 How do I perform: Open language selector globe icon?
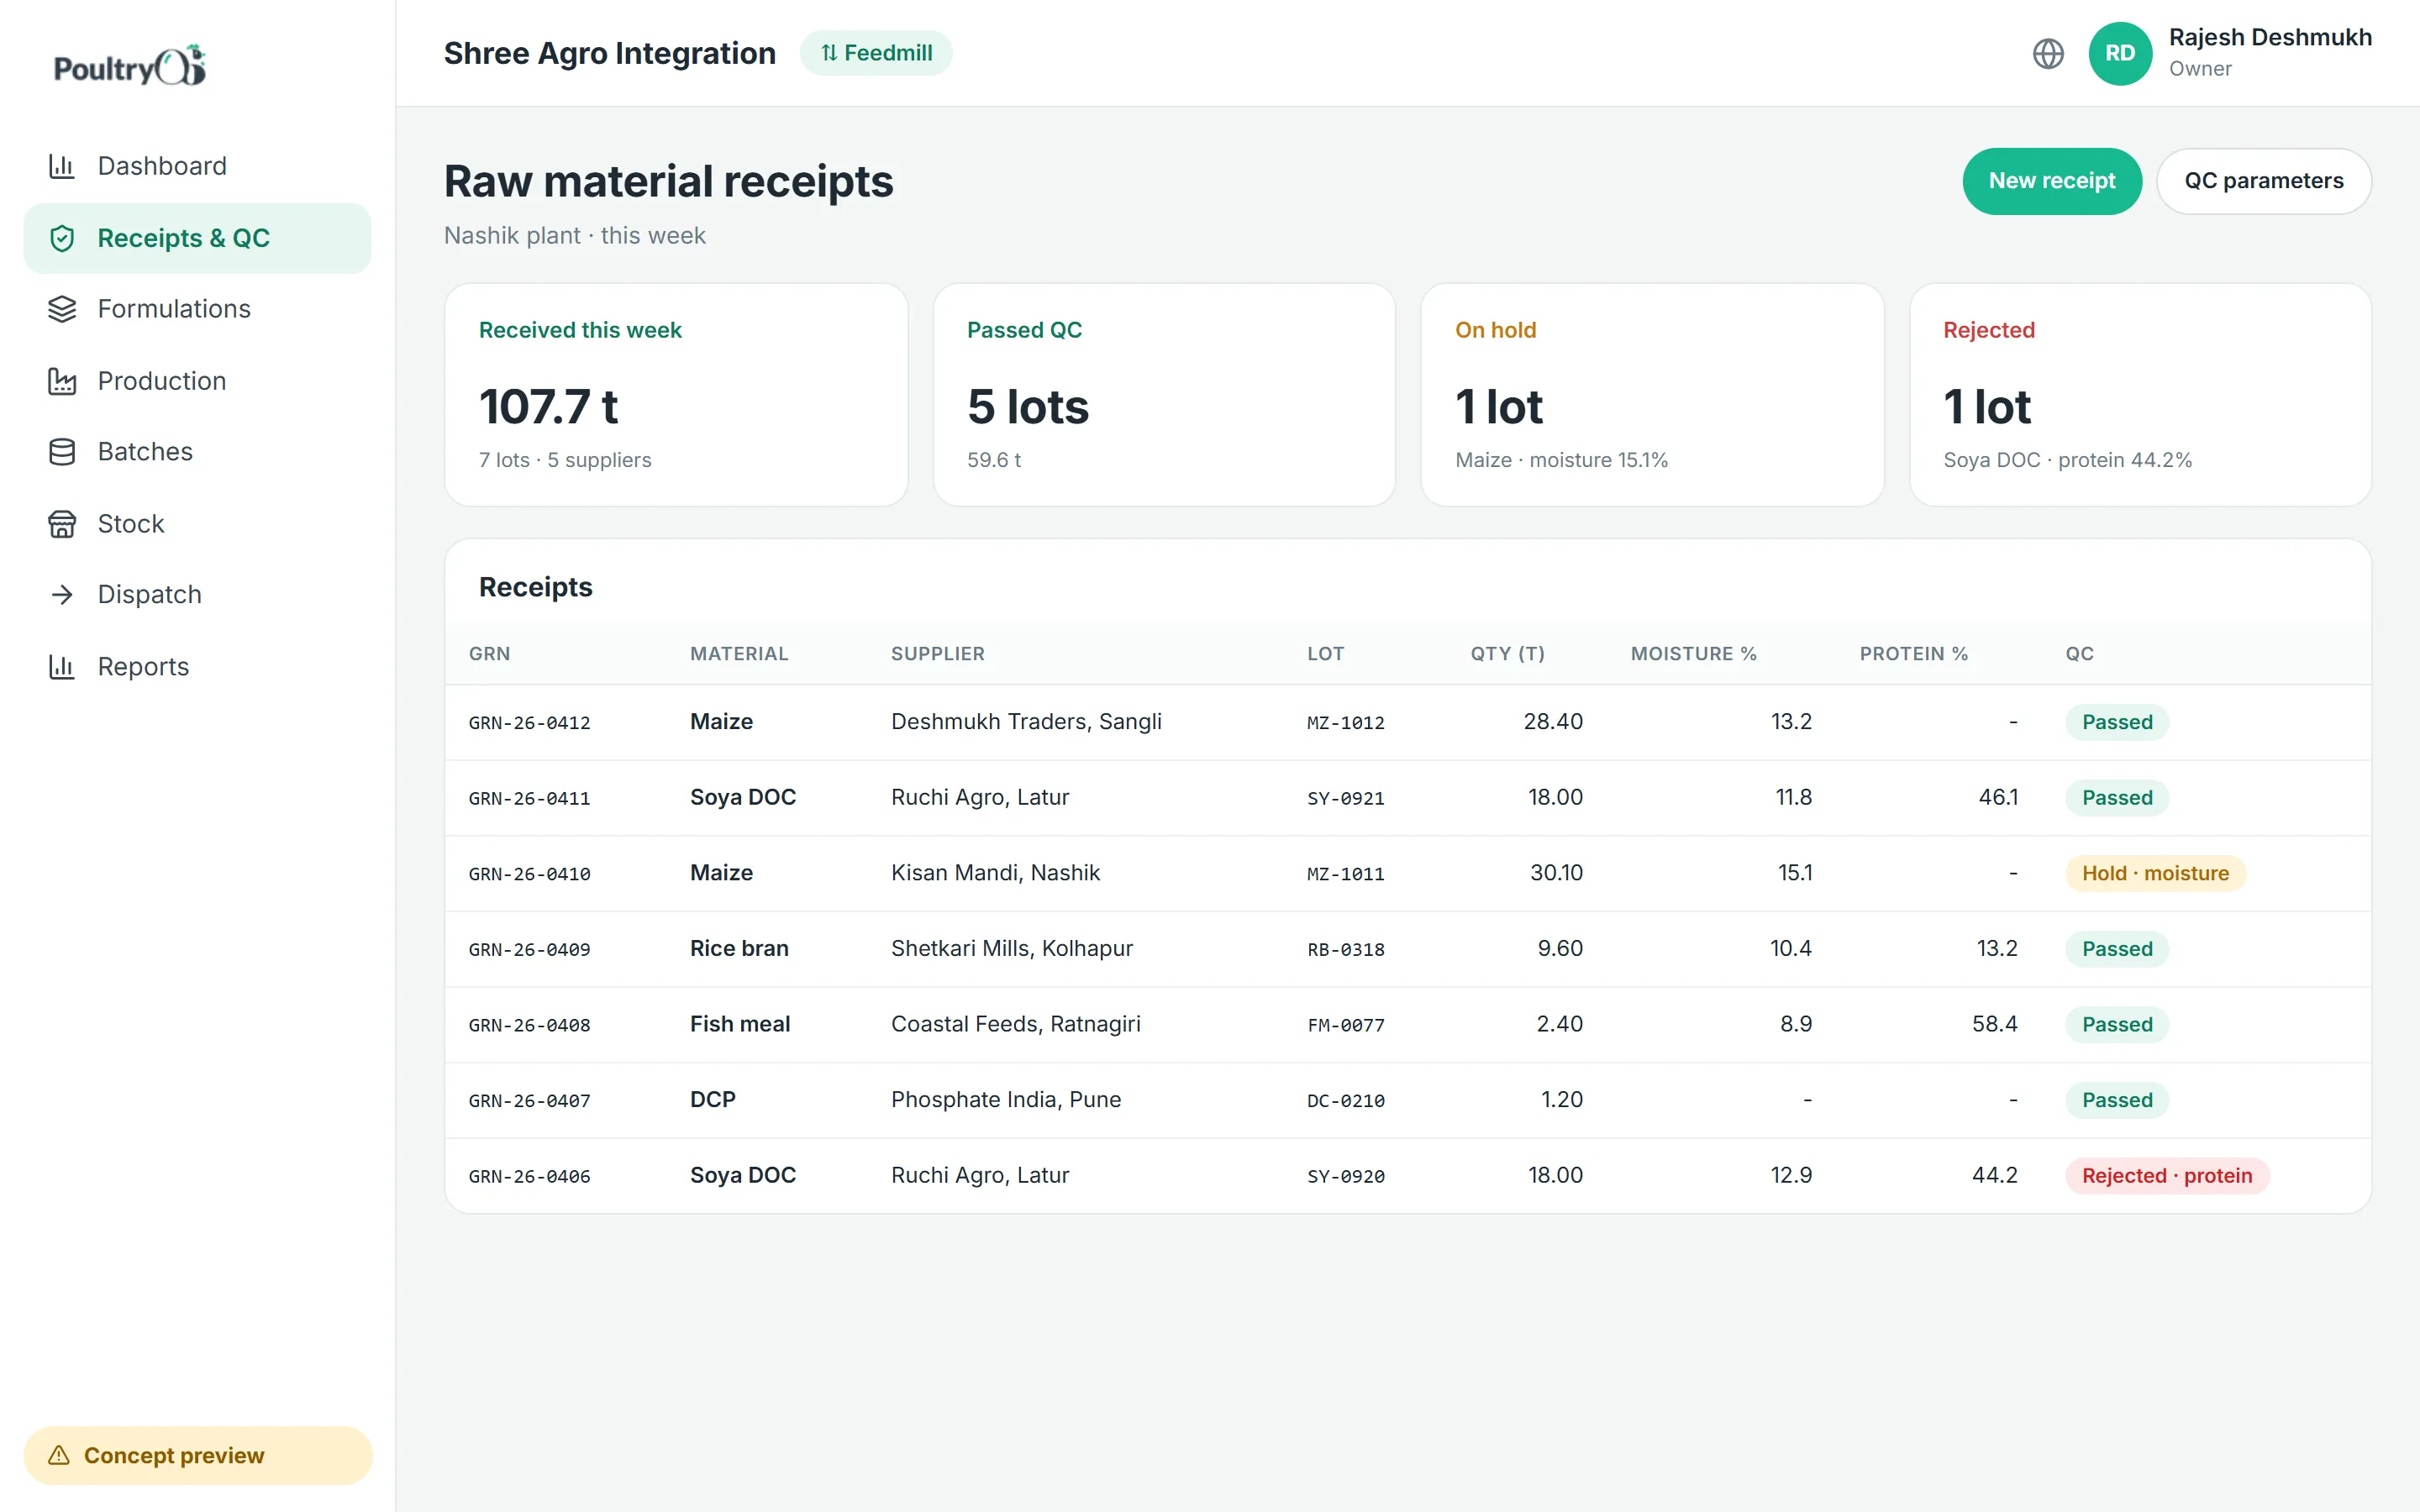point(2048,53)
